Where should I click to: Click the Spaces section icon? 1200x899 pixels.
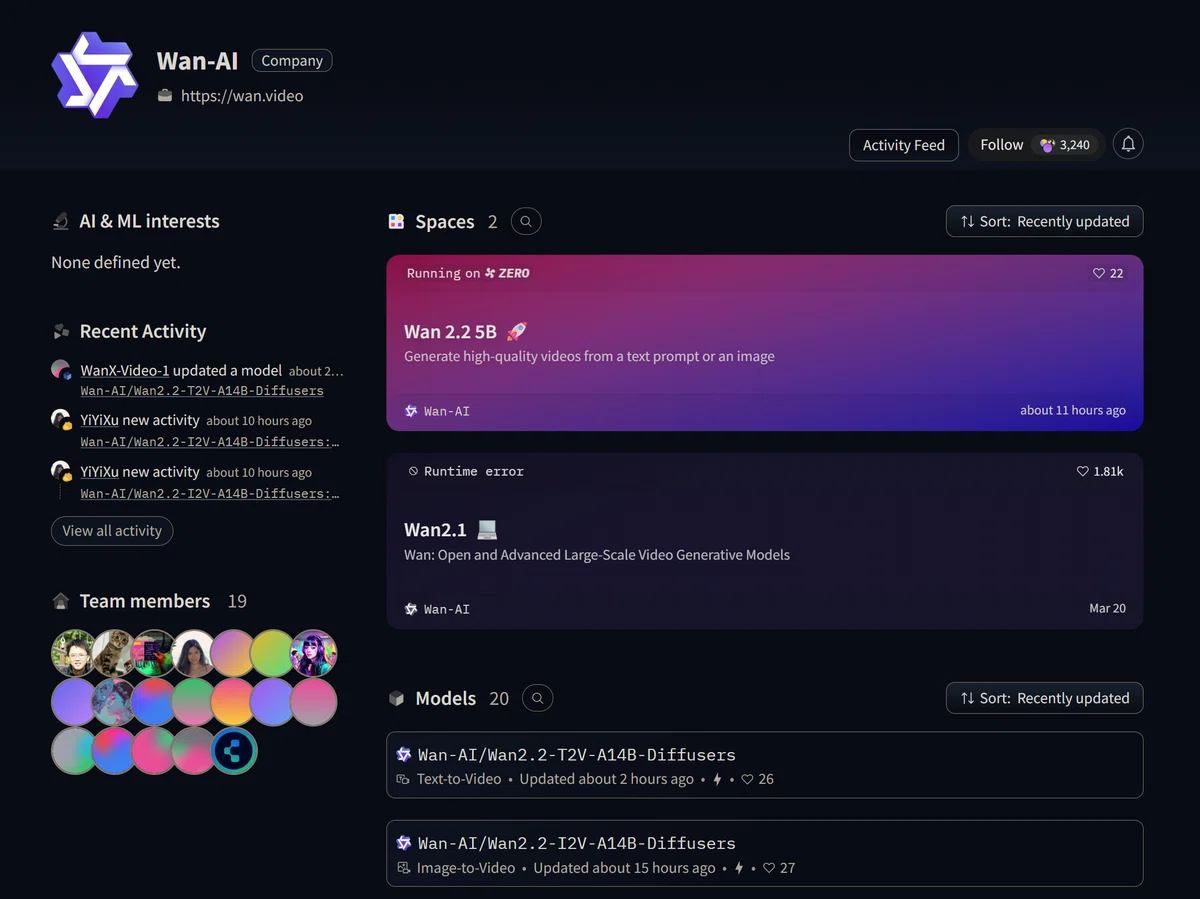396,221
